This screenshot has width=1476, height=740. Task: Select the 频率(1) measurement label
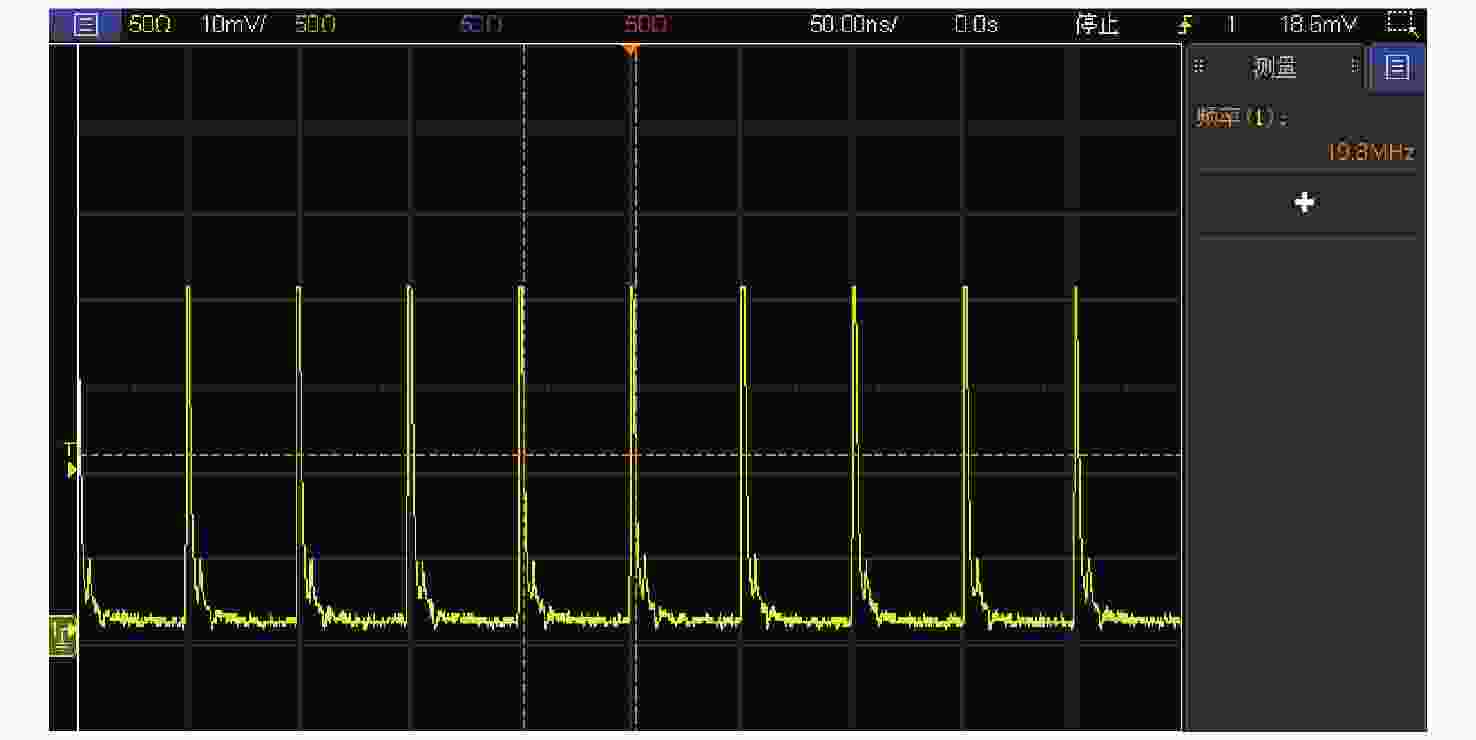pyautogui.click(x=1242, y=118)
